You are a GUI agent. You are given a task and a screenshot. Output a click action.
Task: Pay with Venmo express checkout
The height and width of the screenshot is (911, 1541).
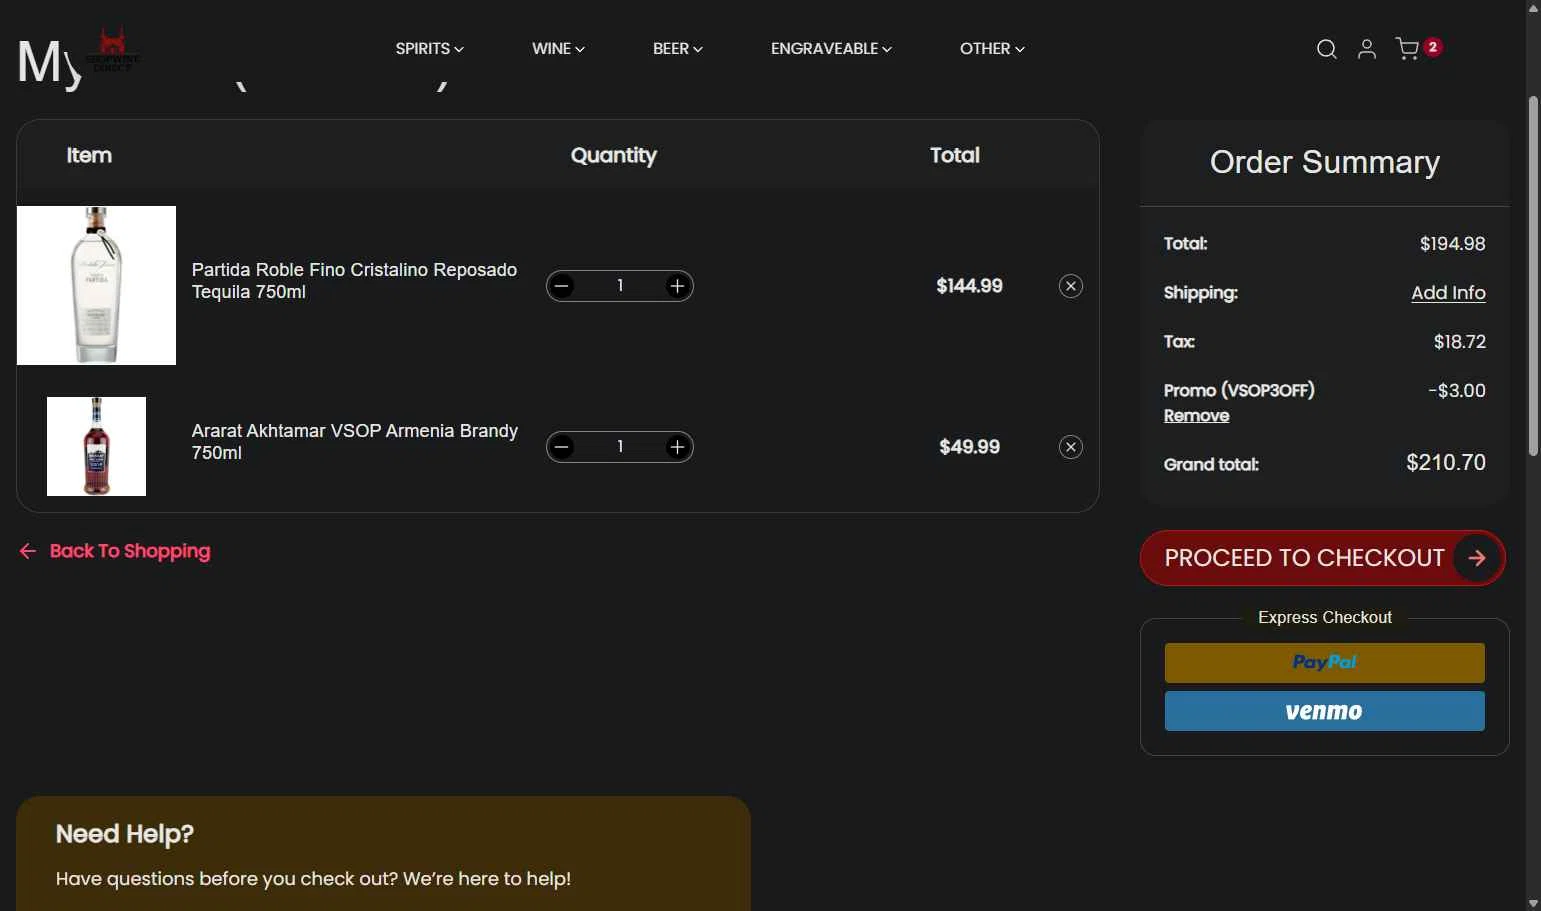pyautogui.click(x=1325, y=711)
